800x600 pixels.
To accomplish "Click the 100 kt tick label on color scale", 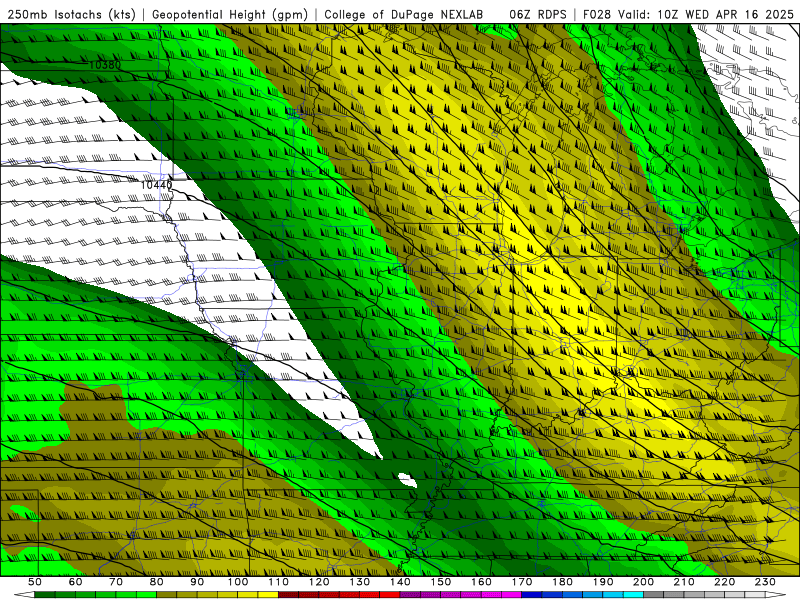I will (x=238, y=582).
